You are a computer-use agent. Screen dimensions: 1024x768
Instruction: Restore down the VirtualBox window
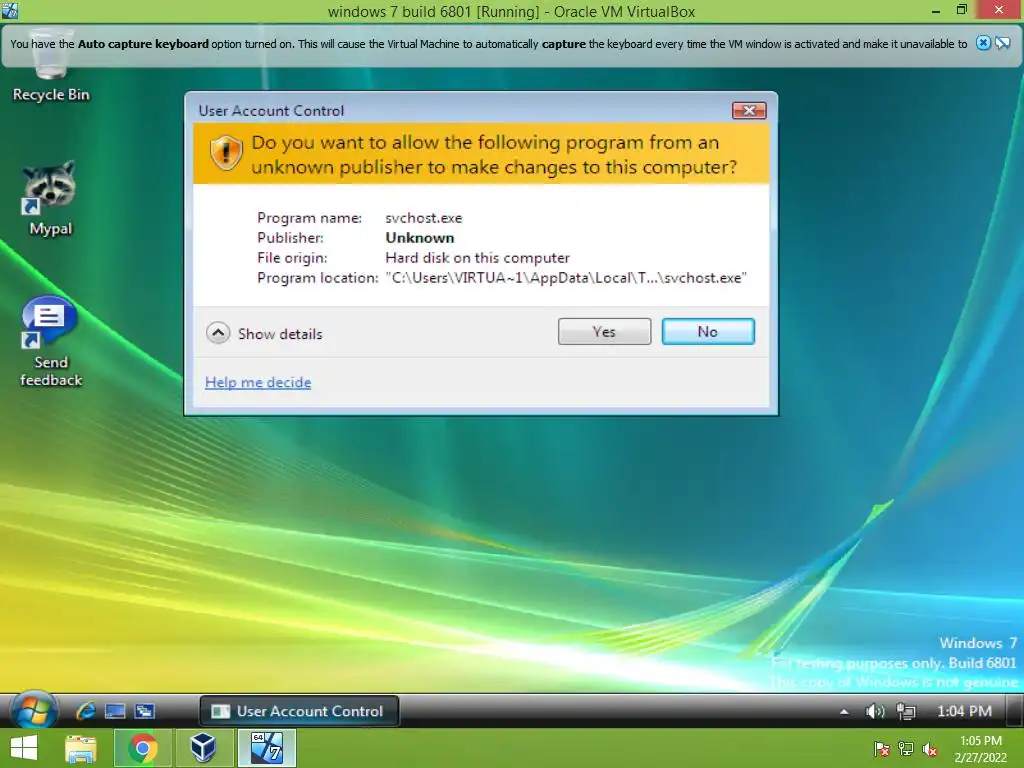click(x=962, y=10)
